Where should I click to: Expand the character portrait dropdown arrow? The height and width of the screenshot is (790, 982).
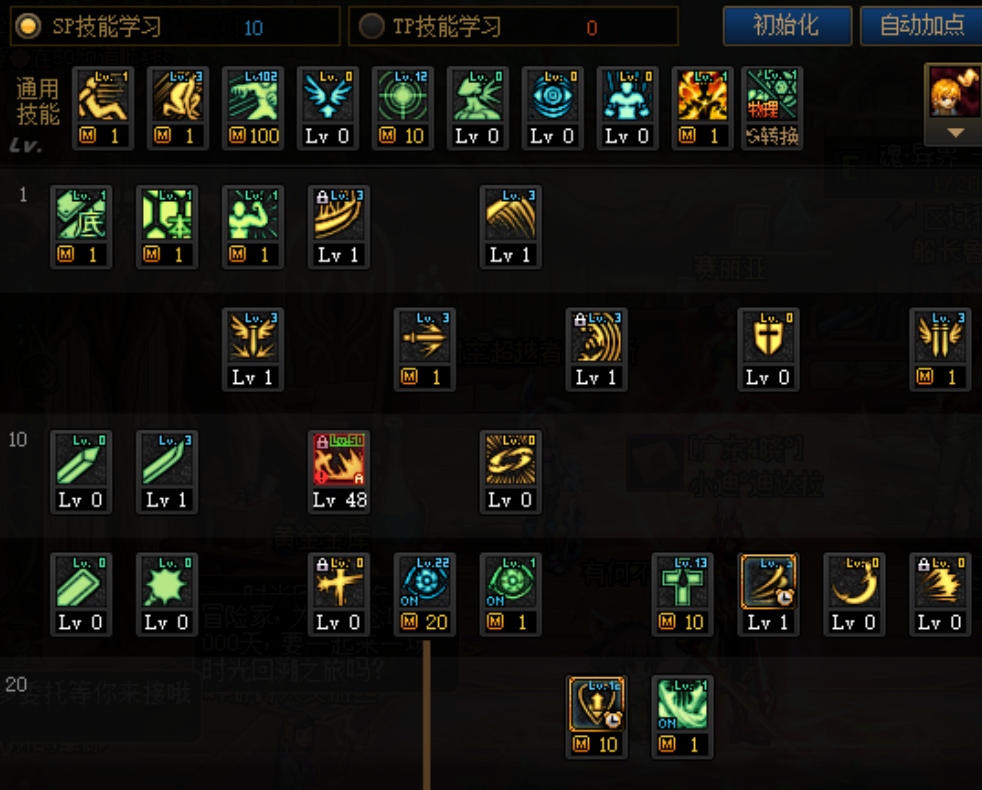pyautogui.click(x=955, y=133)
